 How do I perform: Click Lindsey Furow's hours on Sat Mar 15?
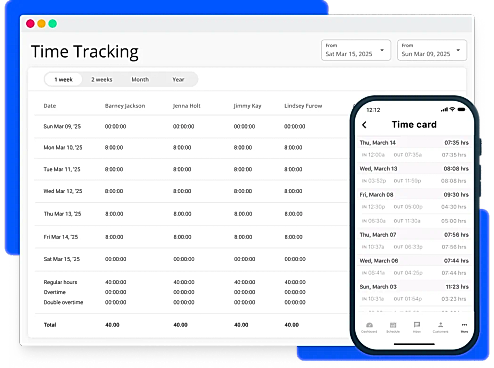click(x=295, y=259)
